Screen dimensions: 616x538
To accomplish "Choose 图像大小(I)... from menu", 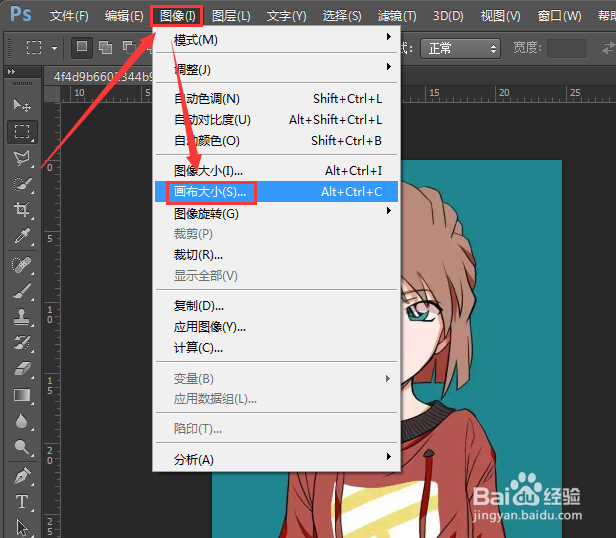I will [x=277, y=171].
